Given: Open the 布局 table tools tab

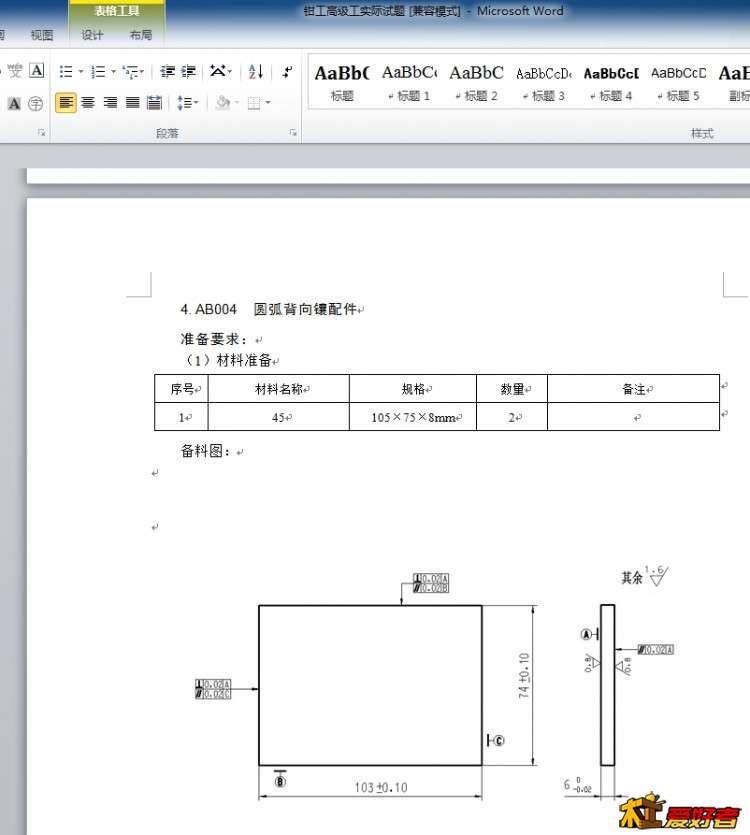Looking at the screenshot, I should coord(141,35).
